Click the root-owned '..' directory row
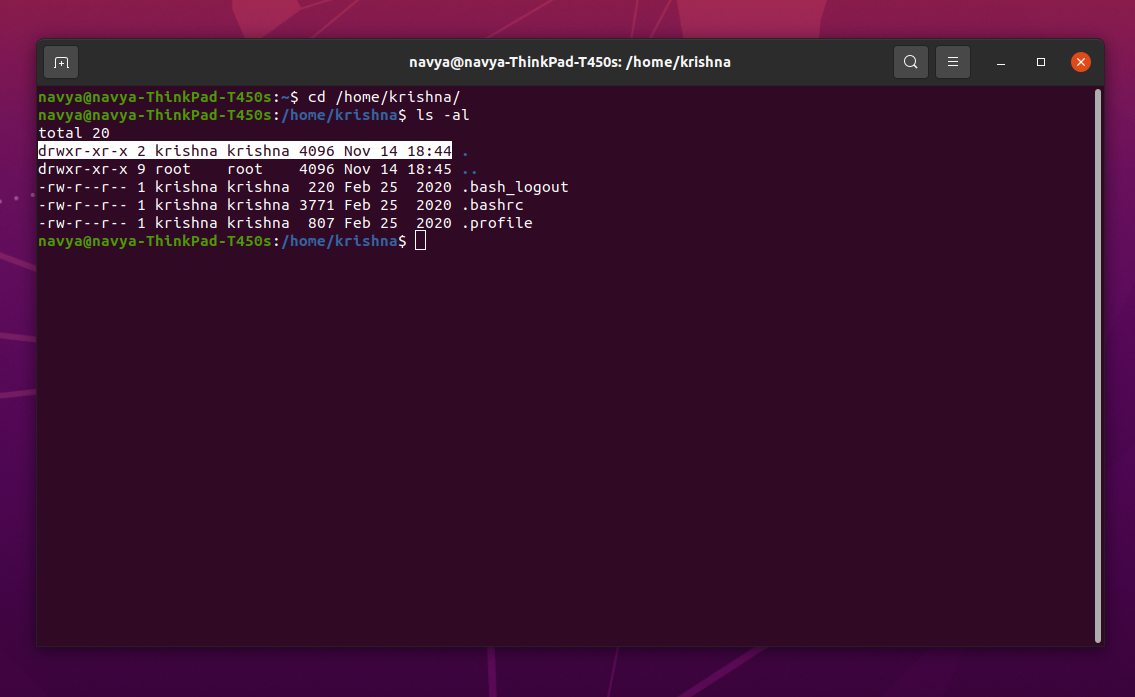Screen dimensions: 1135x697 (258, 169)
